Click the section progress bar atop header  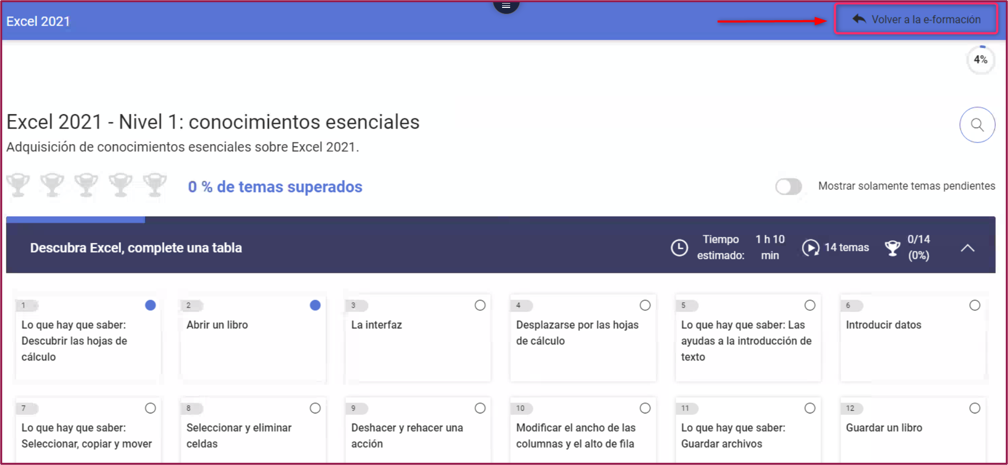tap(76, 219)
